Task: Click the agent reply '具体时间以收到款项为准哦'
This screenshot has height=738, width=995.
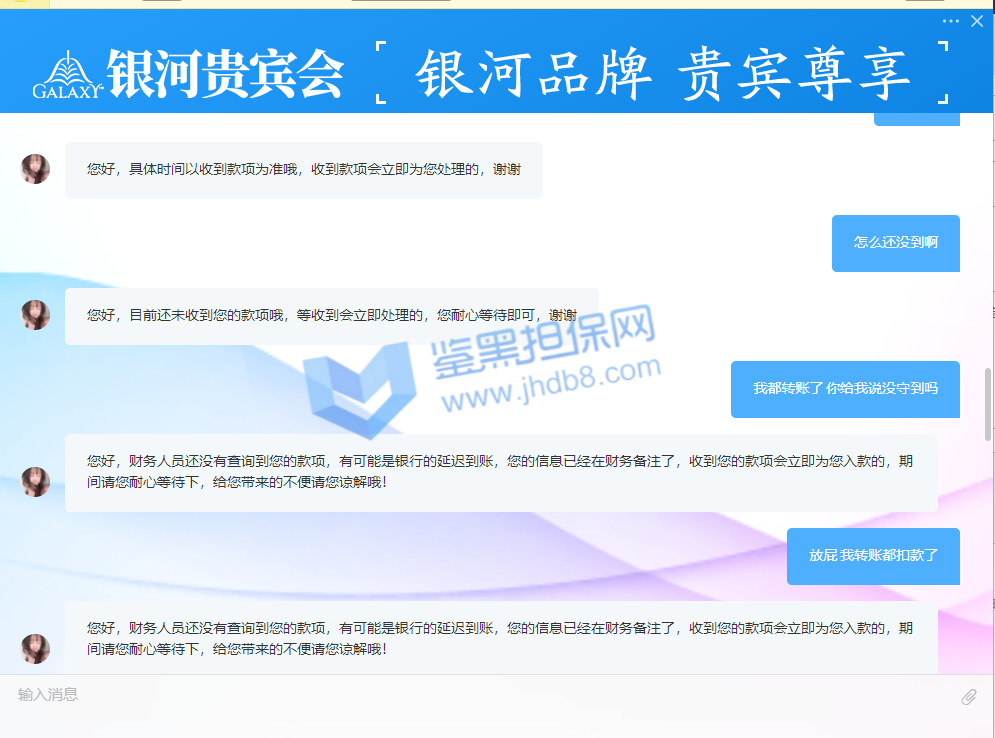Action: [x=303, y=170]
